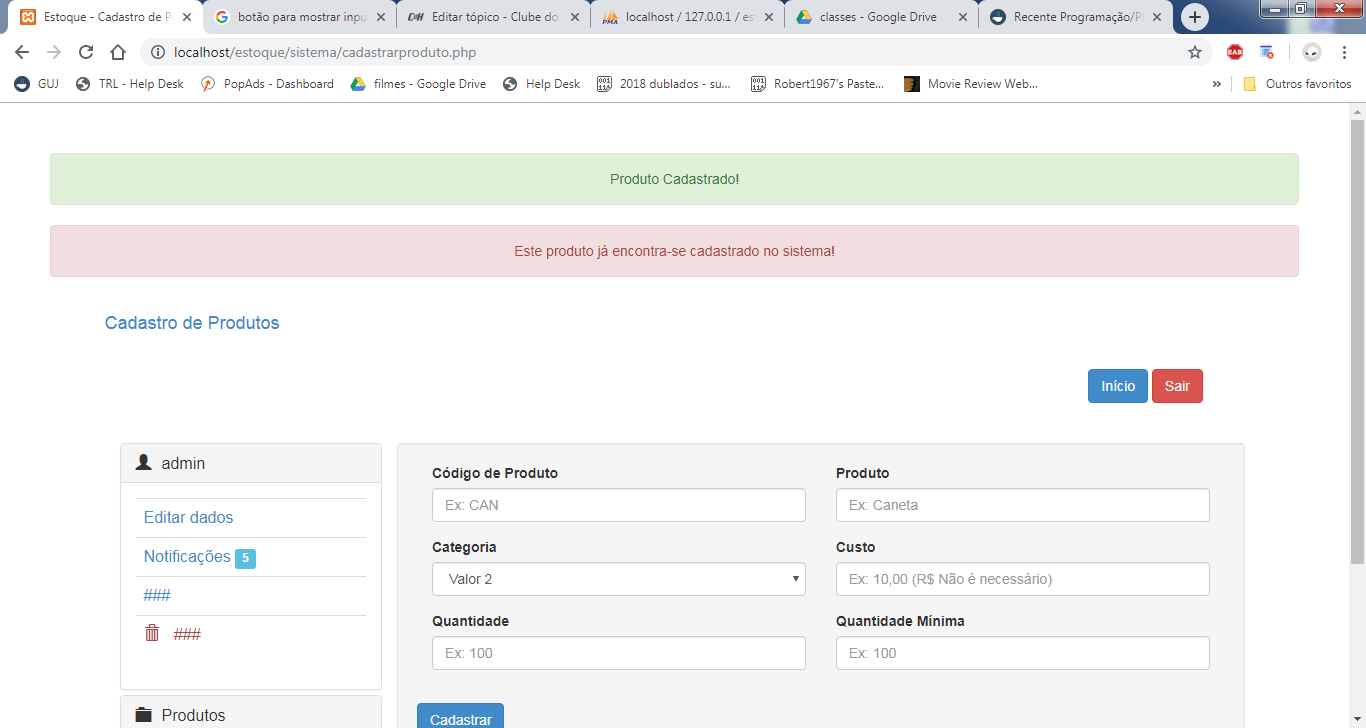Image resolution: width=1366 pixels, height=728 pixels.
Task: Click the red ### link beside the trash
Action: 187,634
